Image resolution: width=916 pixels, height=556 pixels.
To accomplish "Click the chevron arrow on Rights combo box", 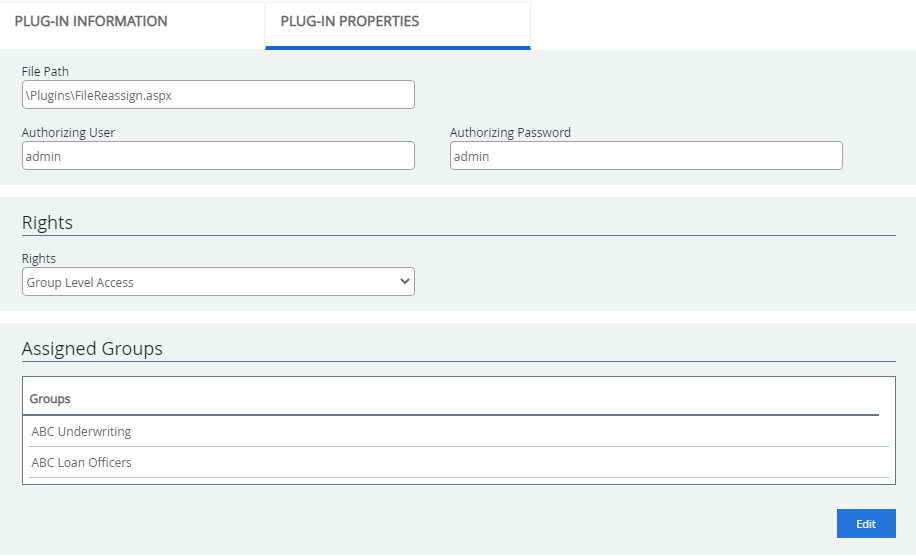I will point(404,282).
